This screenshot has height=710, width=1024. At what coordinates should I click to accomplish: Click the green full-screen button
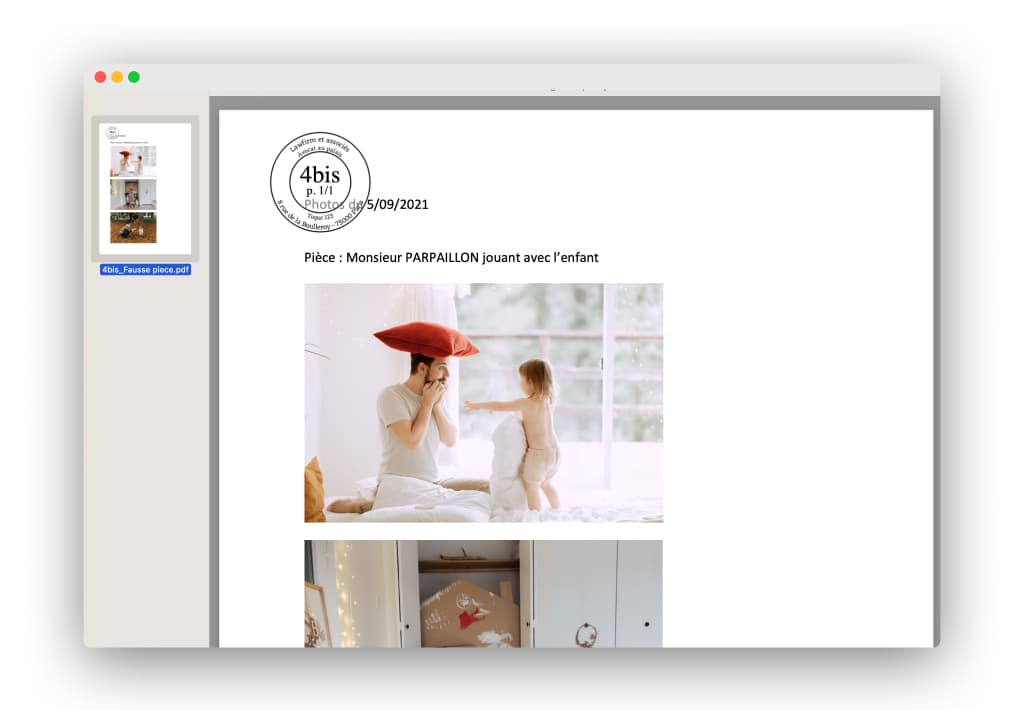click(x=134, y=77)
